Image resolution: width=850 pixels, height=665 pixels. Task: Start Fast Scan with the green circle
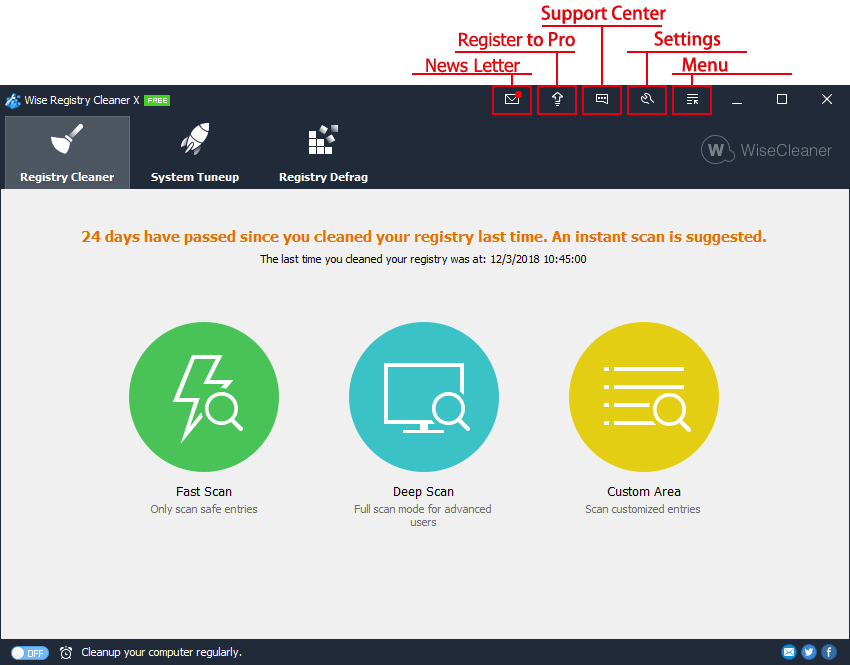(204, 397)
